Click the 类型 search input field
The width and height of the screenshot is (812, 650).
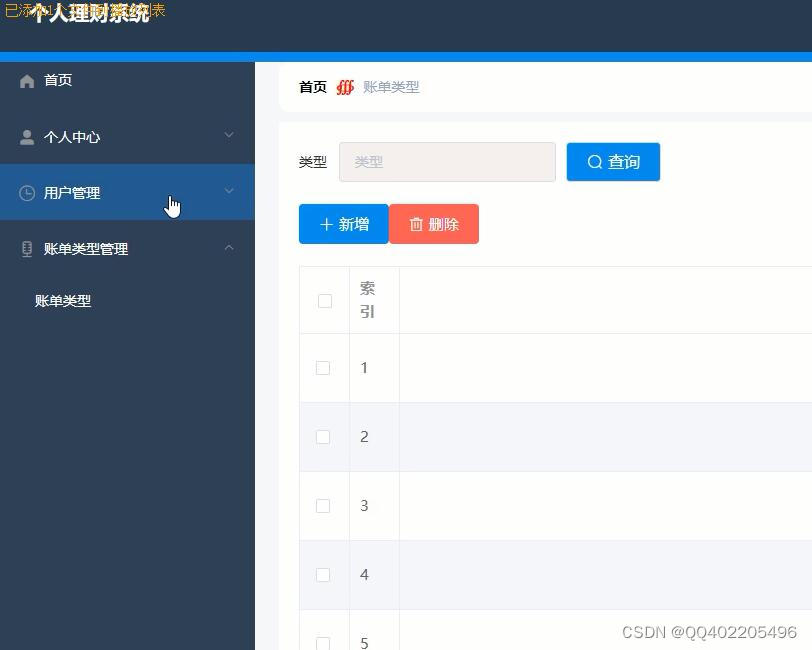(447, 162)
